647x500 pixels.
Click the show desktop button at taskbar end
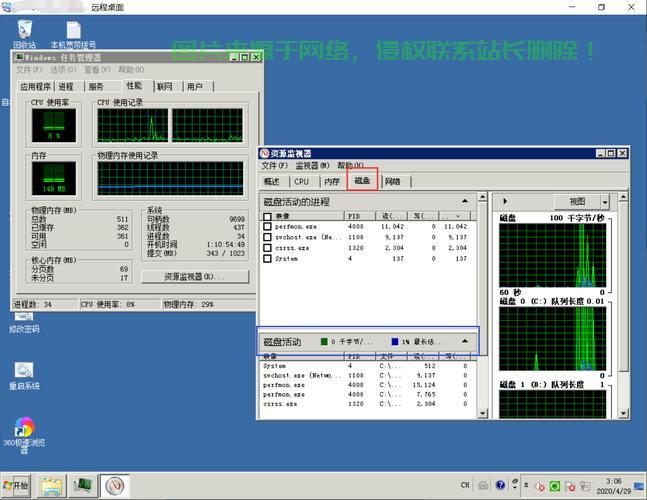(x=639, y=486)
